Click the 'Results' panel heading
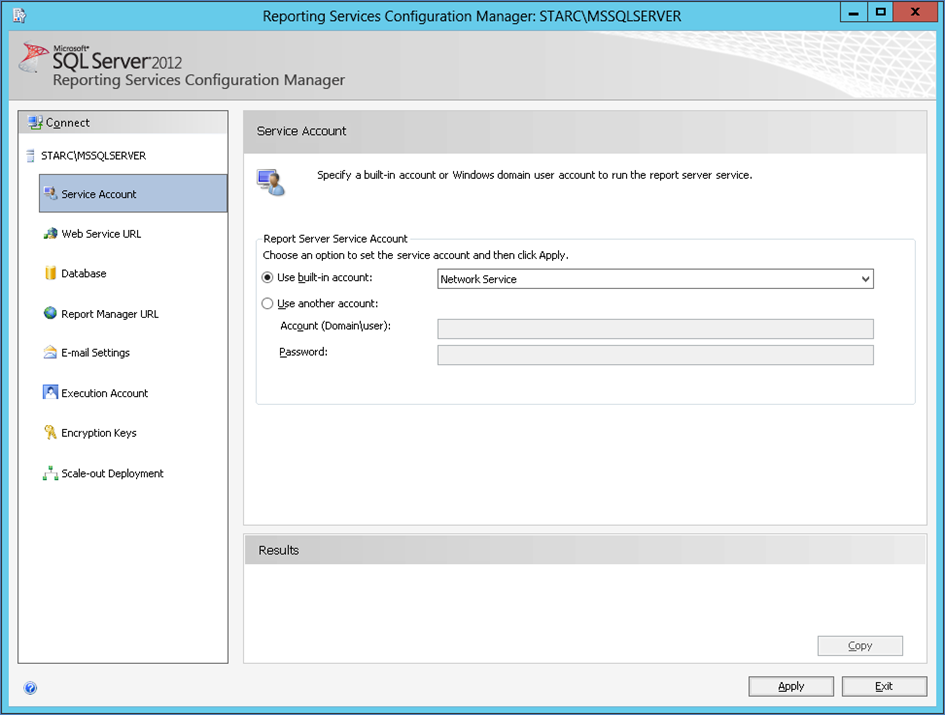945x715 pixels. pyautogui.click(x=278, y=550)
